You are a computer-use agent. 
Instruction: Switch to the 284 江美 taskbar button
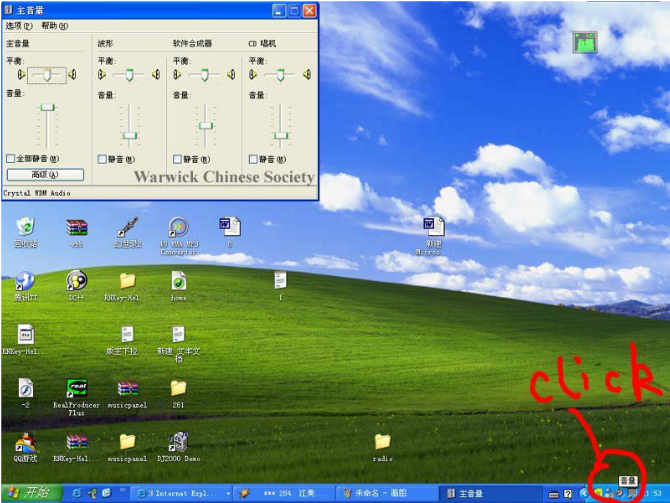point(285,493)
